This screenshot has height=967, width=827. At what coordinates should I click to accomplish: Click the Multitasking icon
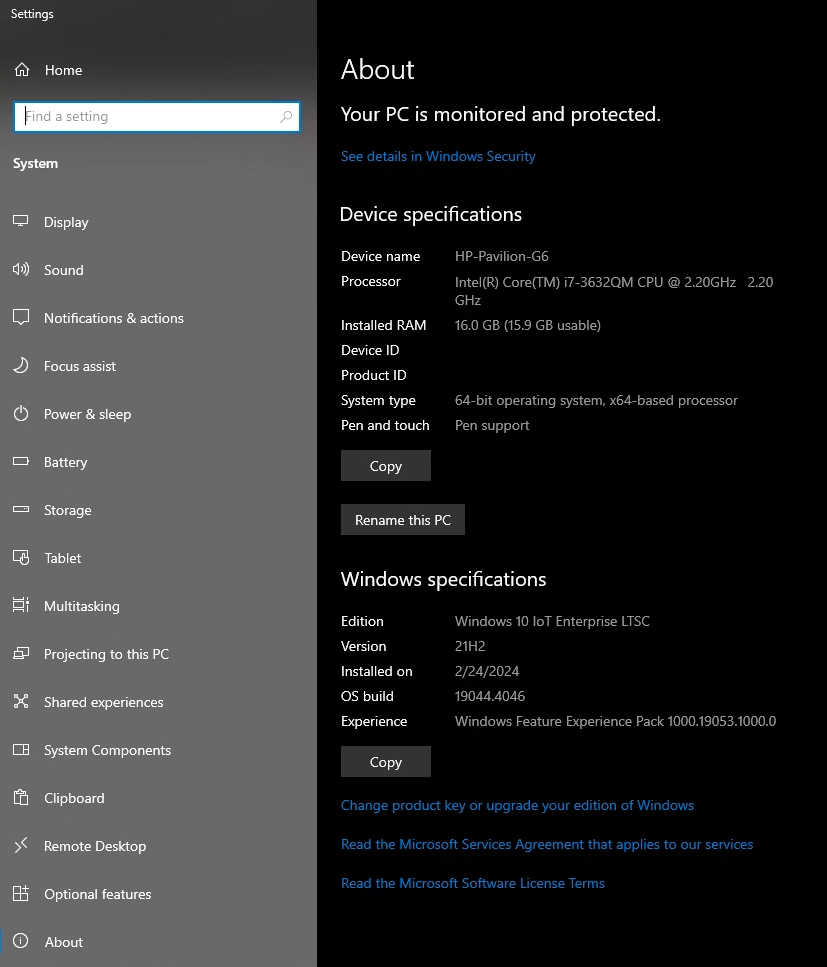(21, 605)
